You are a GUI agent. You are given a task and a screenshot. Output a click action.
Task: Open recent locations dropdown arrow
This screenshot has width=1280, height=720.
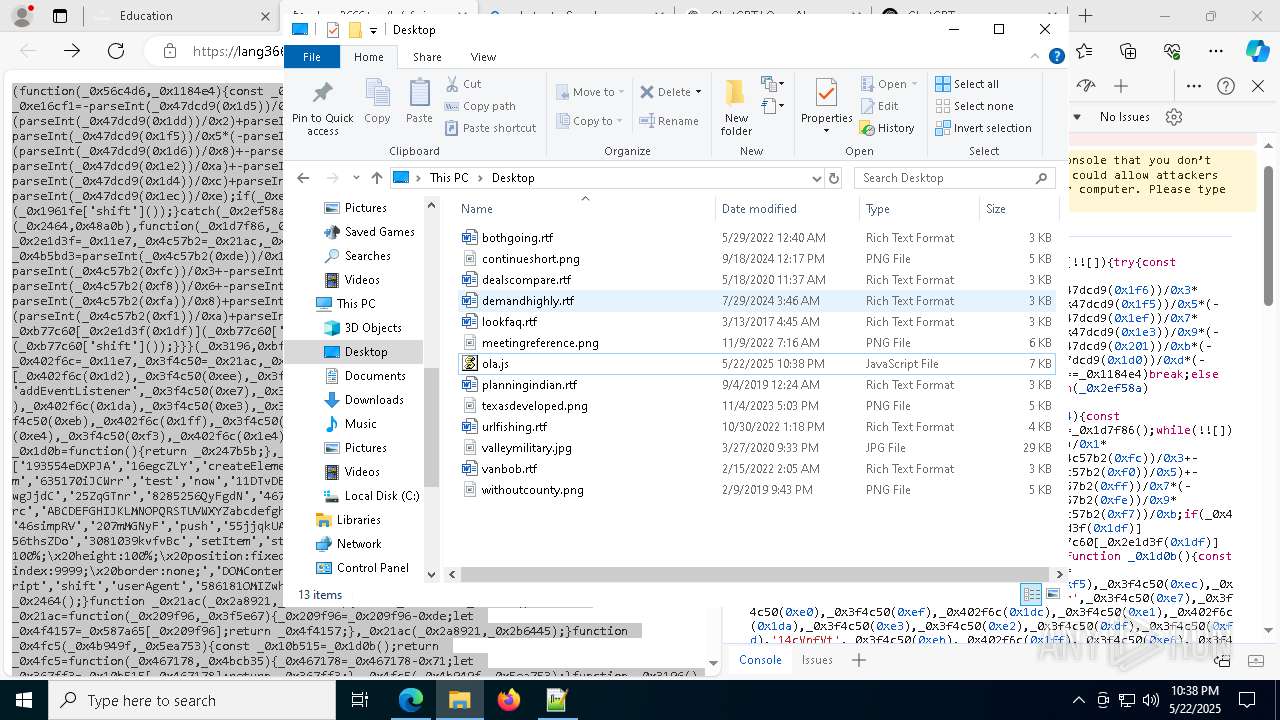(x=356, y=178)
